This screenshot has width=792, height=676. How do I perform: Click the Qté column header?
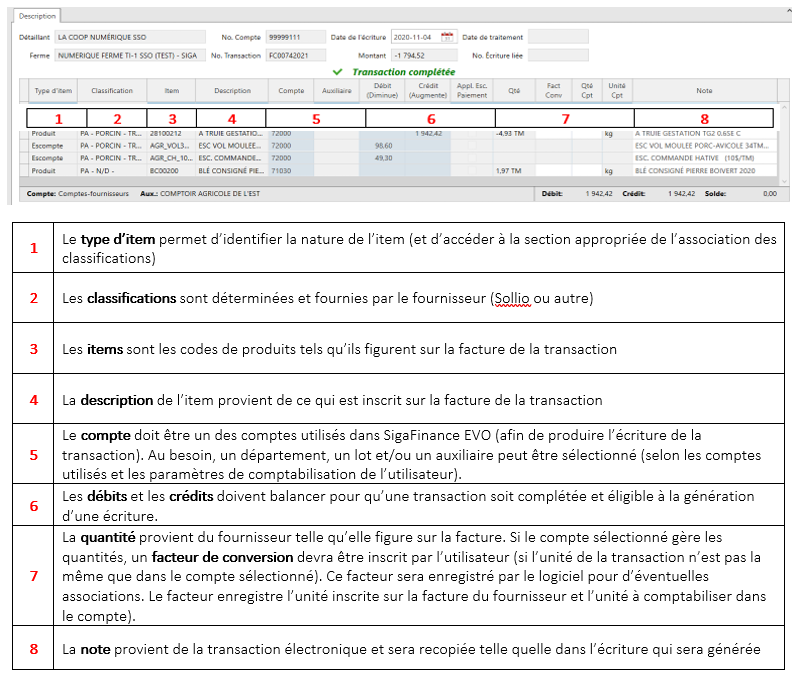click(x=514, y=91)
